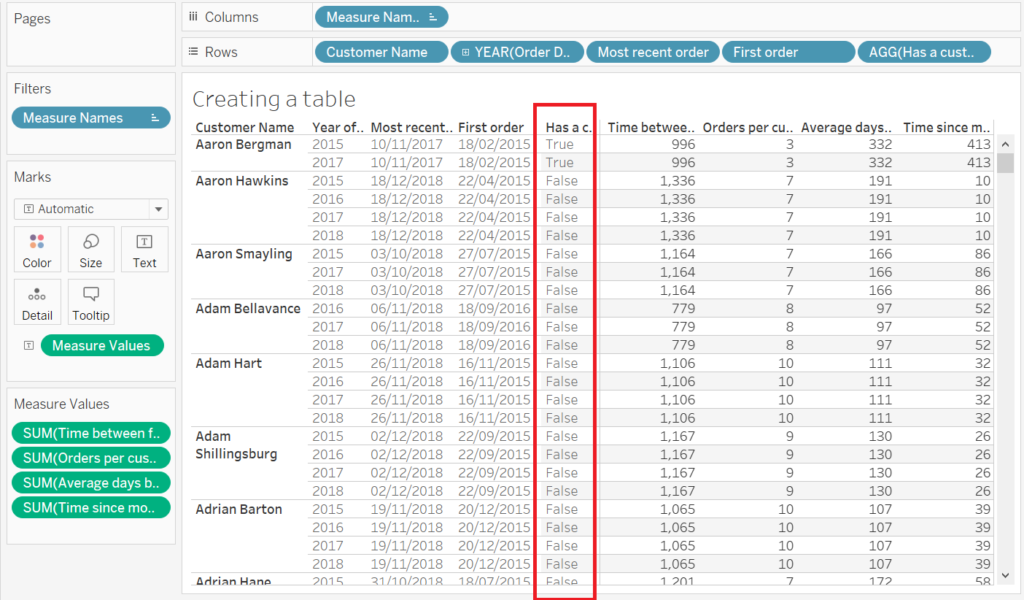This screenshot has width=1024, height=600.
Task: Click the sort icon on the Measure Names column pill
Action: coord(434,16)
